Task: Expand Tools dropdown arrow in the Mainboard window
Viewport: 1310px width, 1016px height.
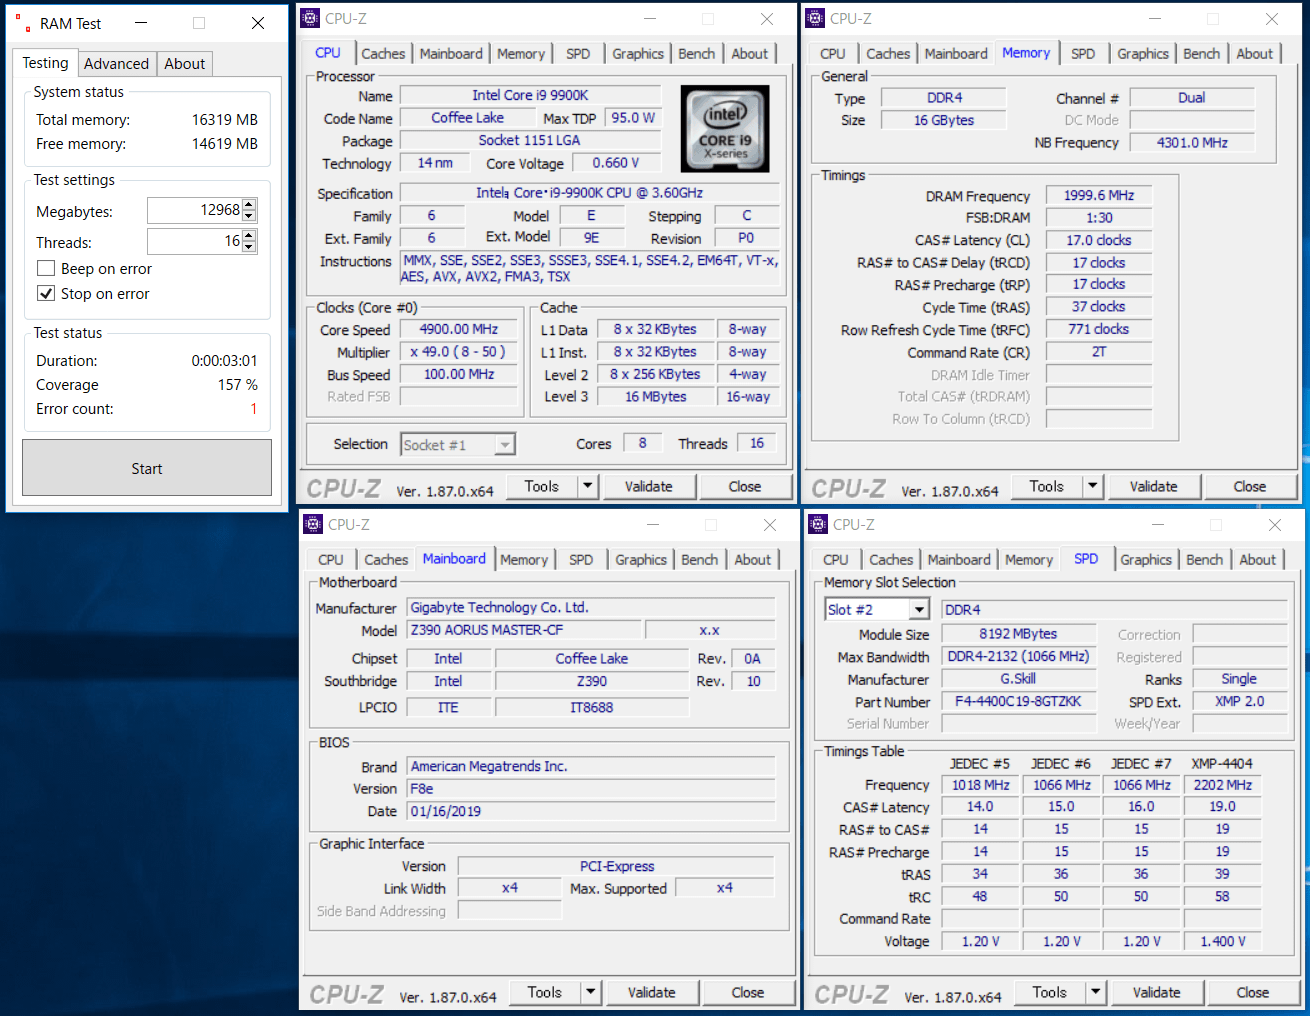Action: coord(591,992)
